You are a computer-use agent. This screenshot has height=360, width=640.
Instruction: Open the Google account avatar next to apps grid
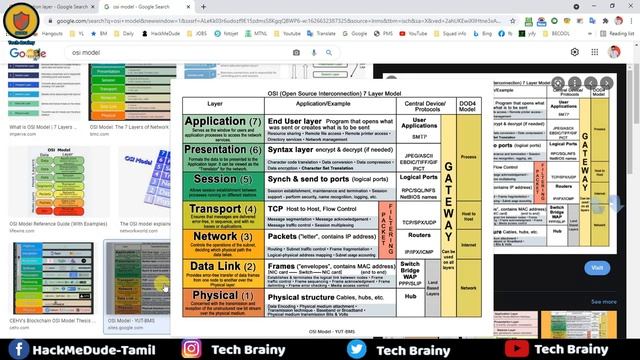click(614, 52)
